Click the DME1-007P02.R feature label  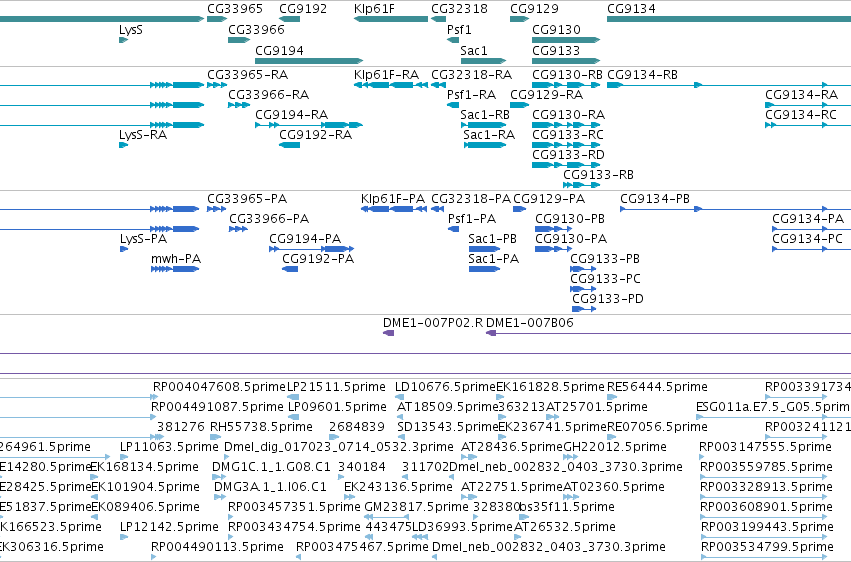point(433,323)
